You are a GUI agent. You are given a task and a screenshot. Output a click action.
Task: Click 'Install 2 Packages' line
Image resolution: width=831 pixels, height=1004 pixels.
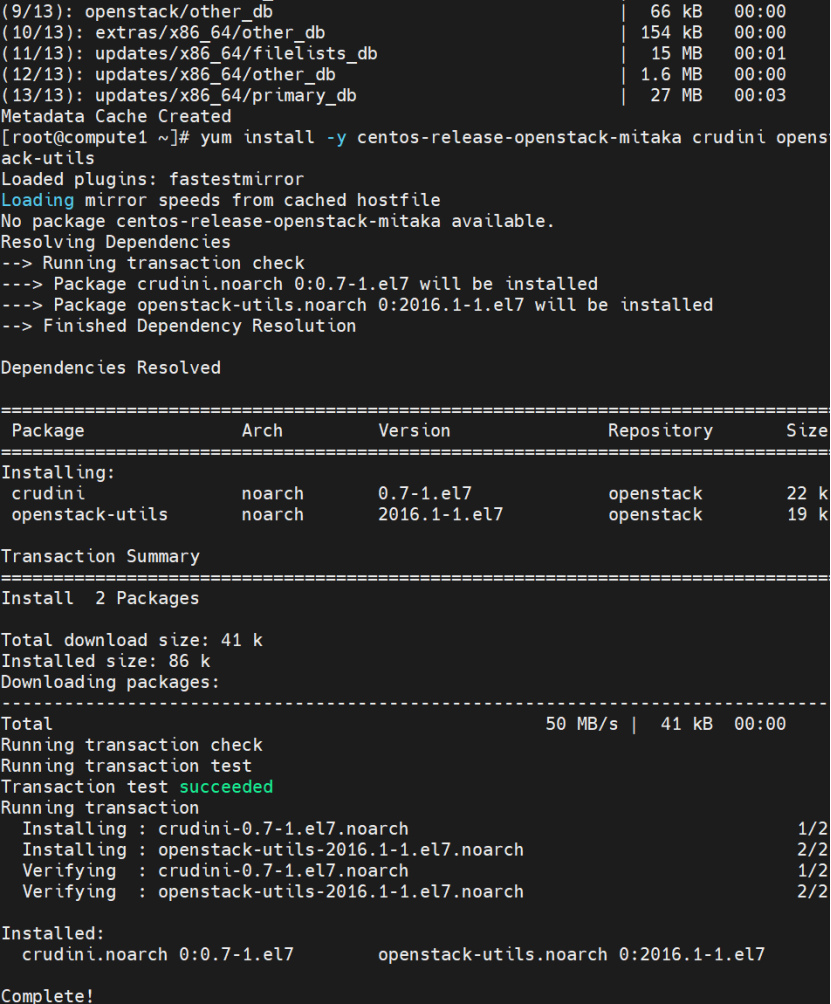[x=101, y=599]
